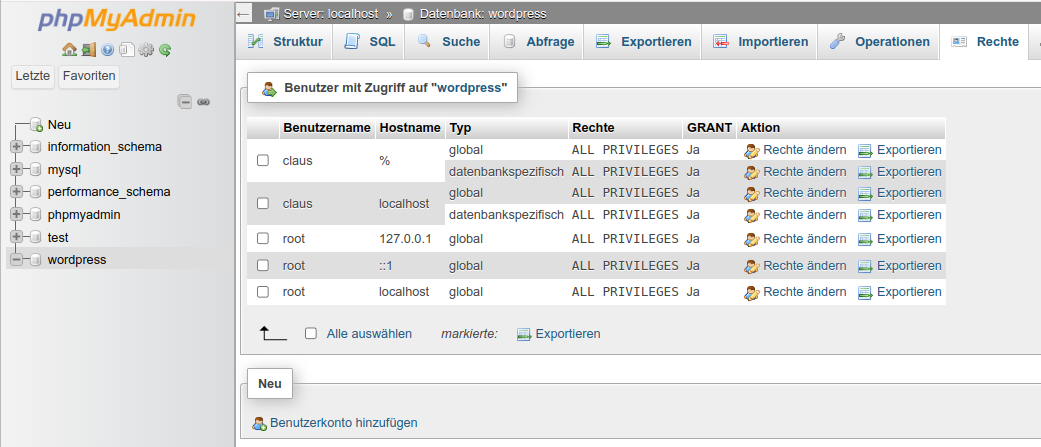Image resolution: width=1041 pixels, height=447 pixels.
Task: Click the Letzte button
Action: 33,76
